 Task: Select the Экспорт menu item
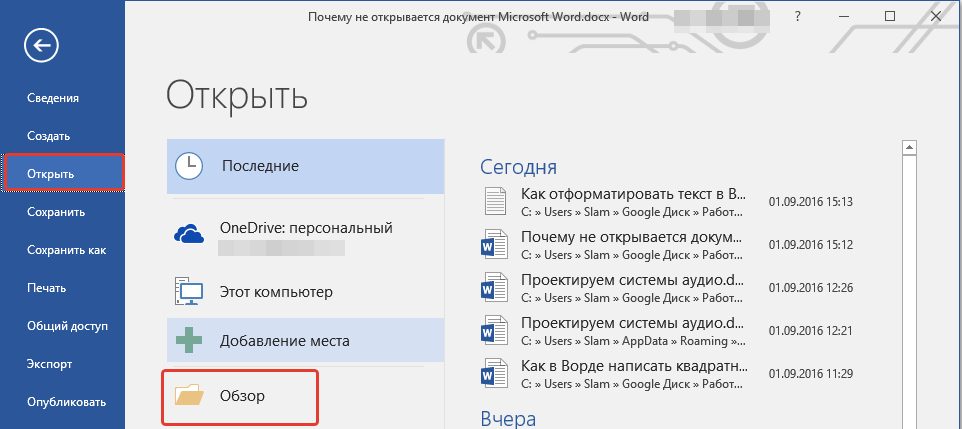tap(49, 364)
